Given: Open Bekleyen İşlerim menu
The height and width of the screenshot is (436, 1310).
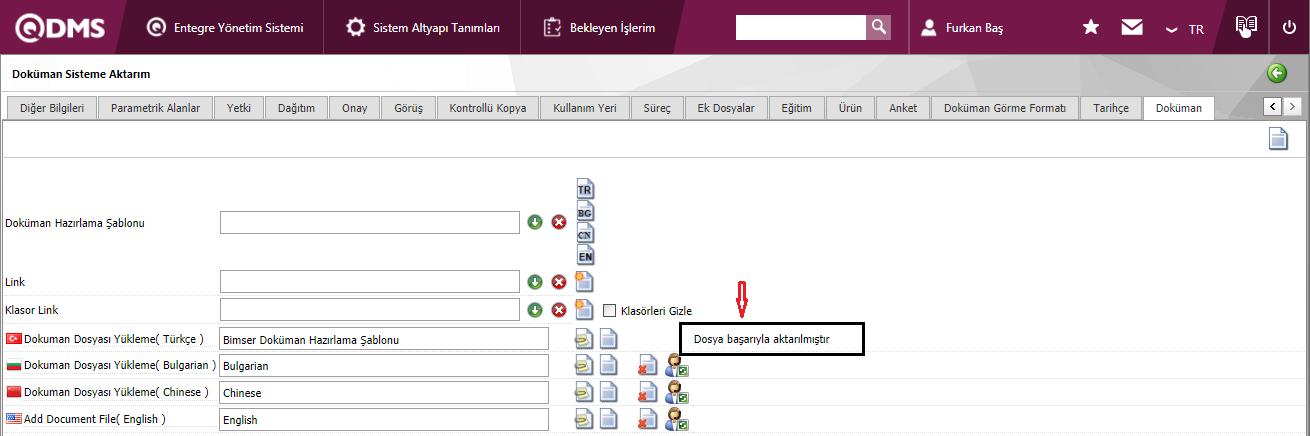Looking at the screenshot, I should (x=599, y=27).
